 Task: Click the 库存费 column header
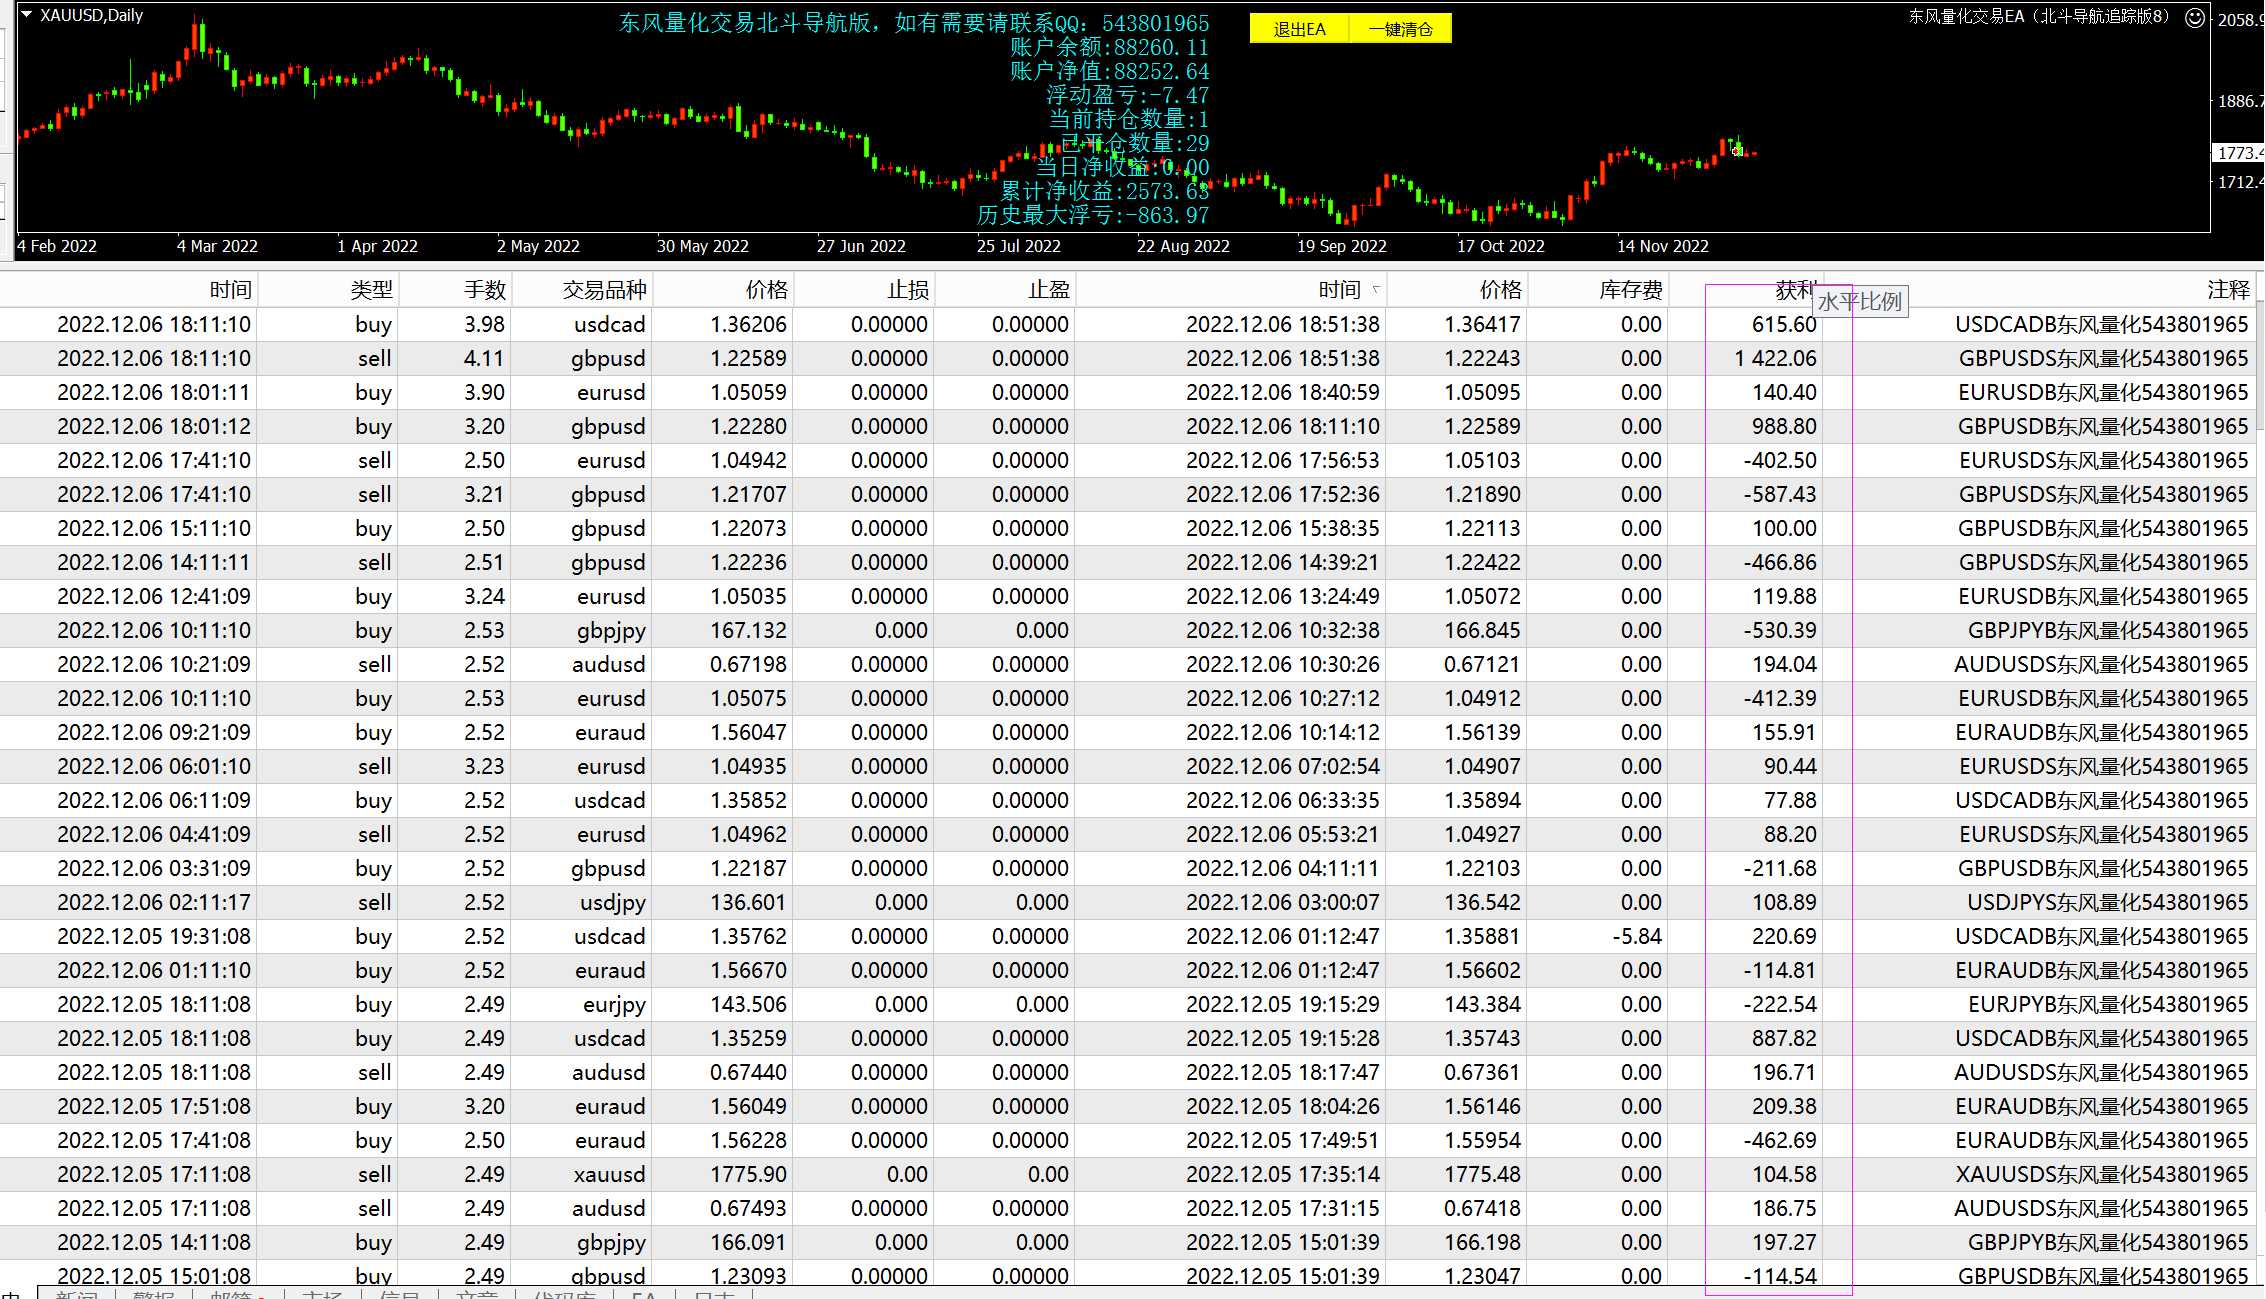1598,290
